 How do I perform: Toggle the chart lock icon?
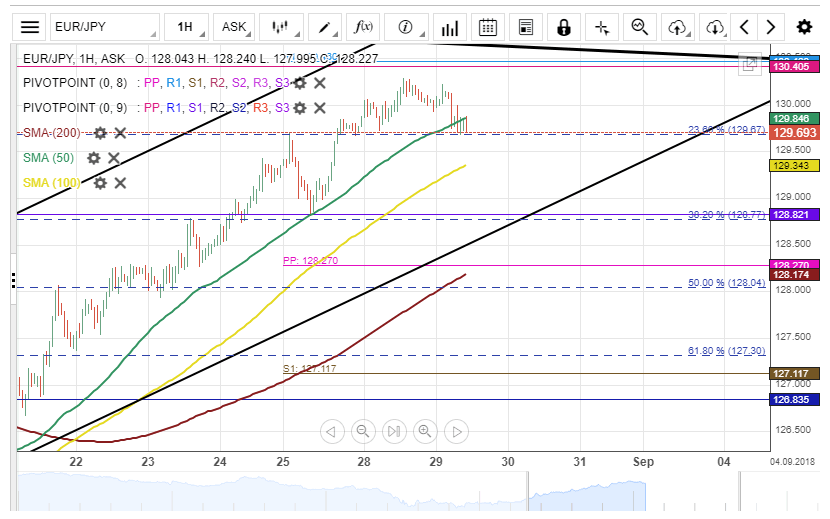[x=564, y=27]
